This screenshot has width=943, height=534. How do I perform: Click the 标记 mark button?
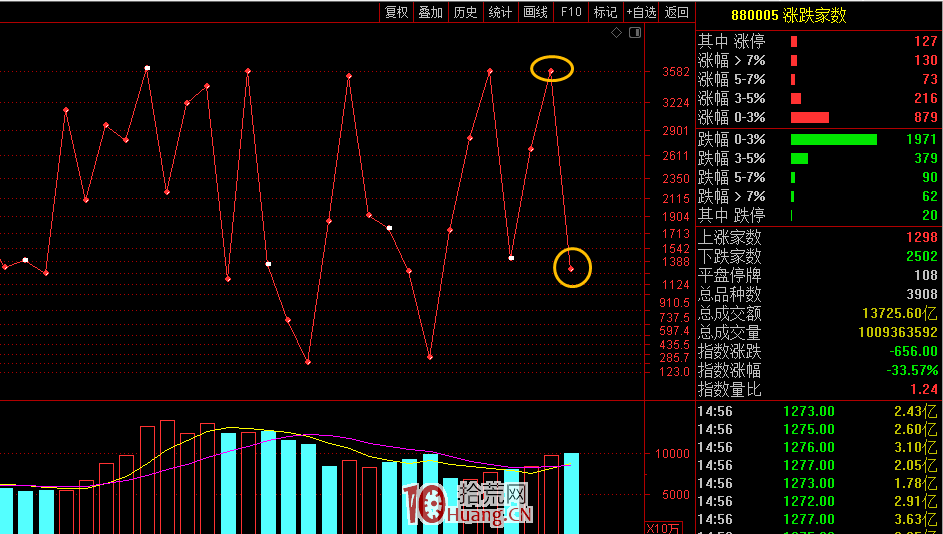[x=605, y=12]
